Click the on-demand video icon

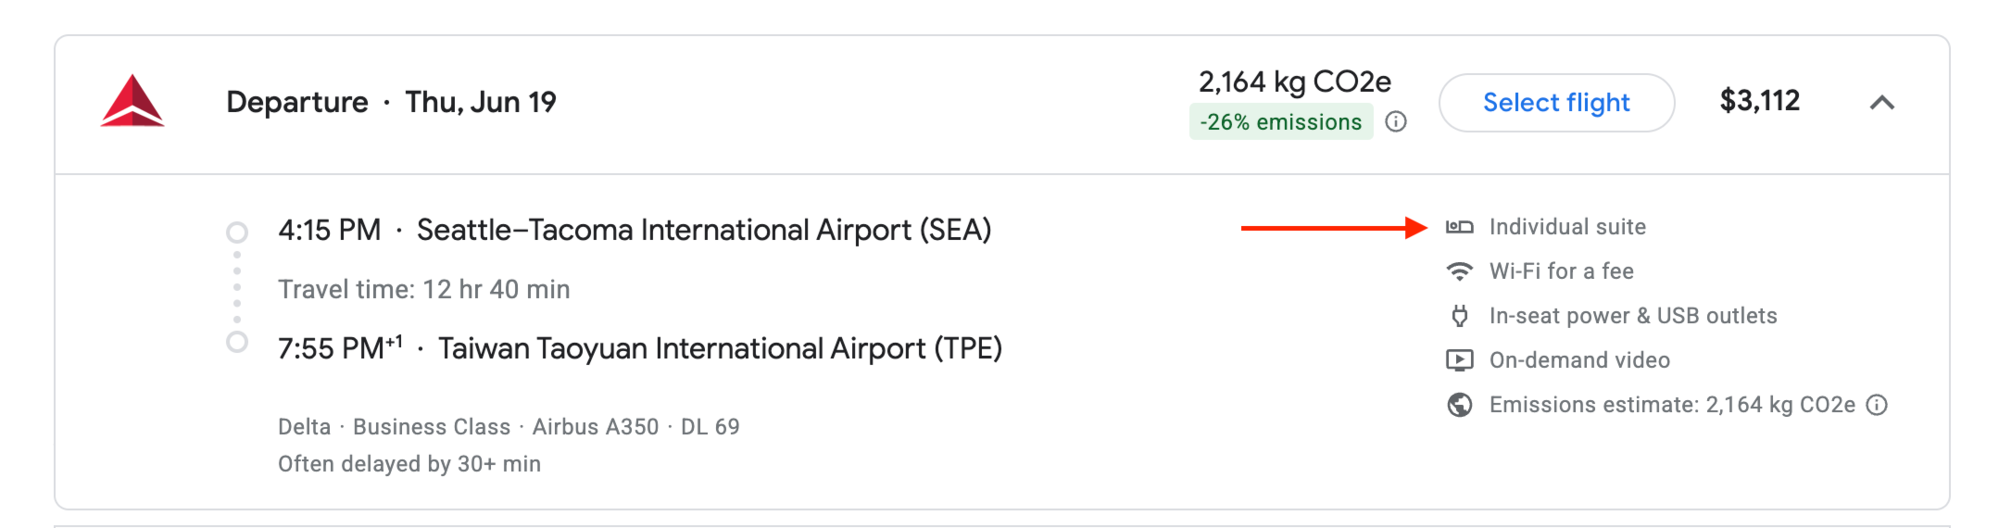click(1459, 360)
